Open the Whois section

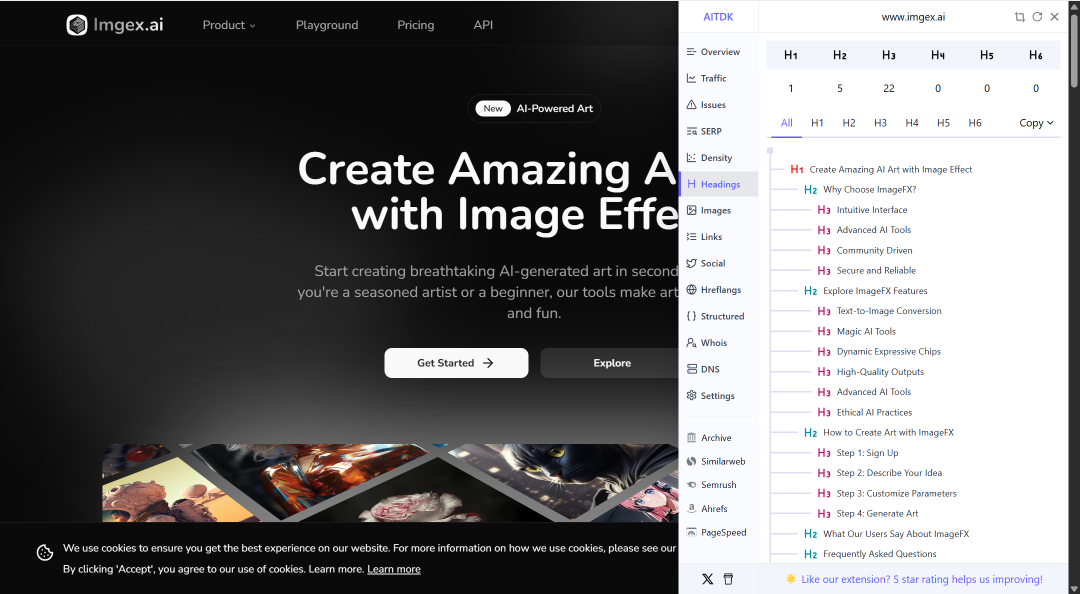[x=718, y=342]
